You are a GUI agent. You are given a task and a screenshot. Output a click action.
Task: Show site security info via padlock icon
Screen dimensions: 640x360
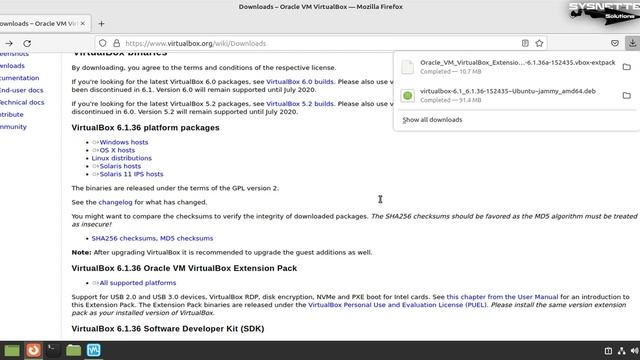pyautogui.click(x=116, y=43)
